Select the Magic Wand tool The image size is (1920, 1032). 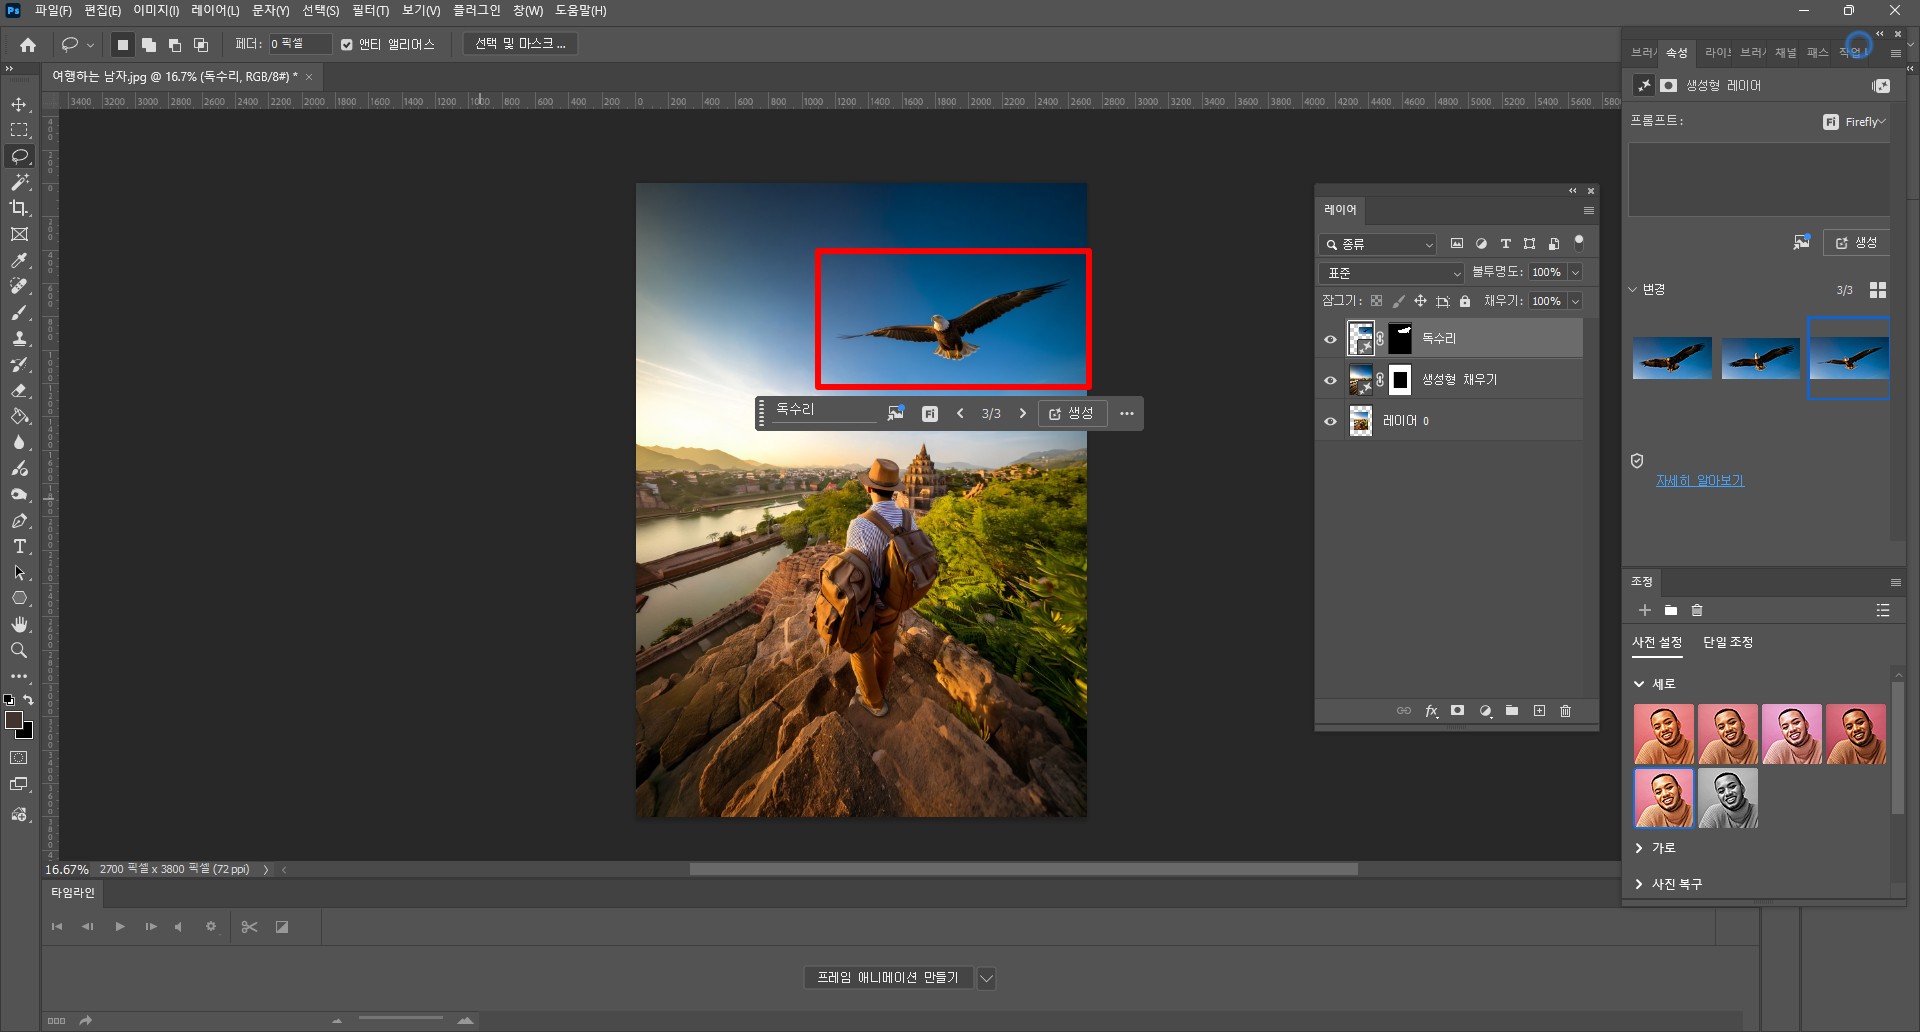[x=19, y=182]
